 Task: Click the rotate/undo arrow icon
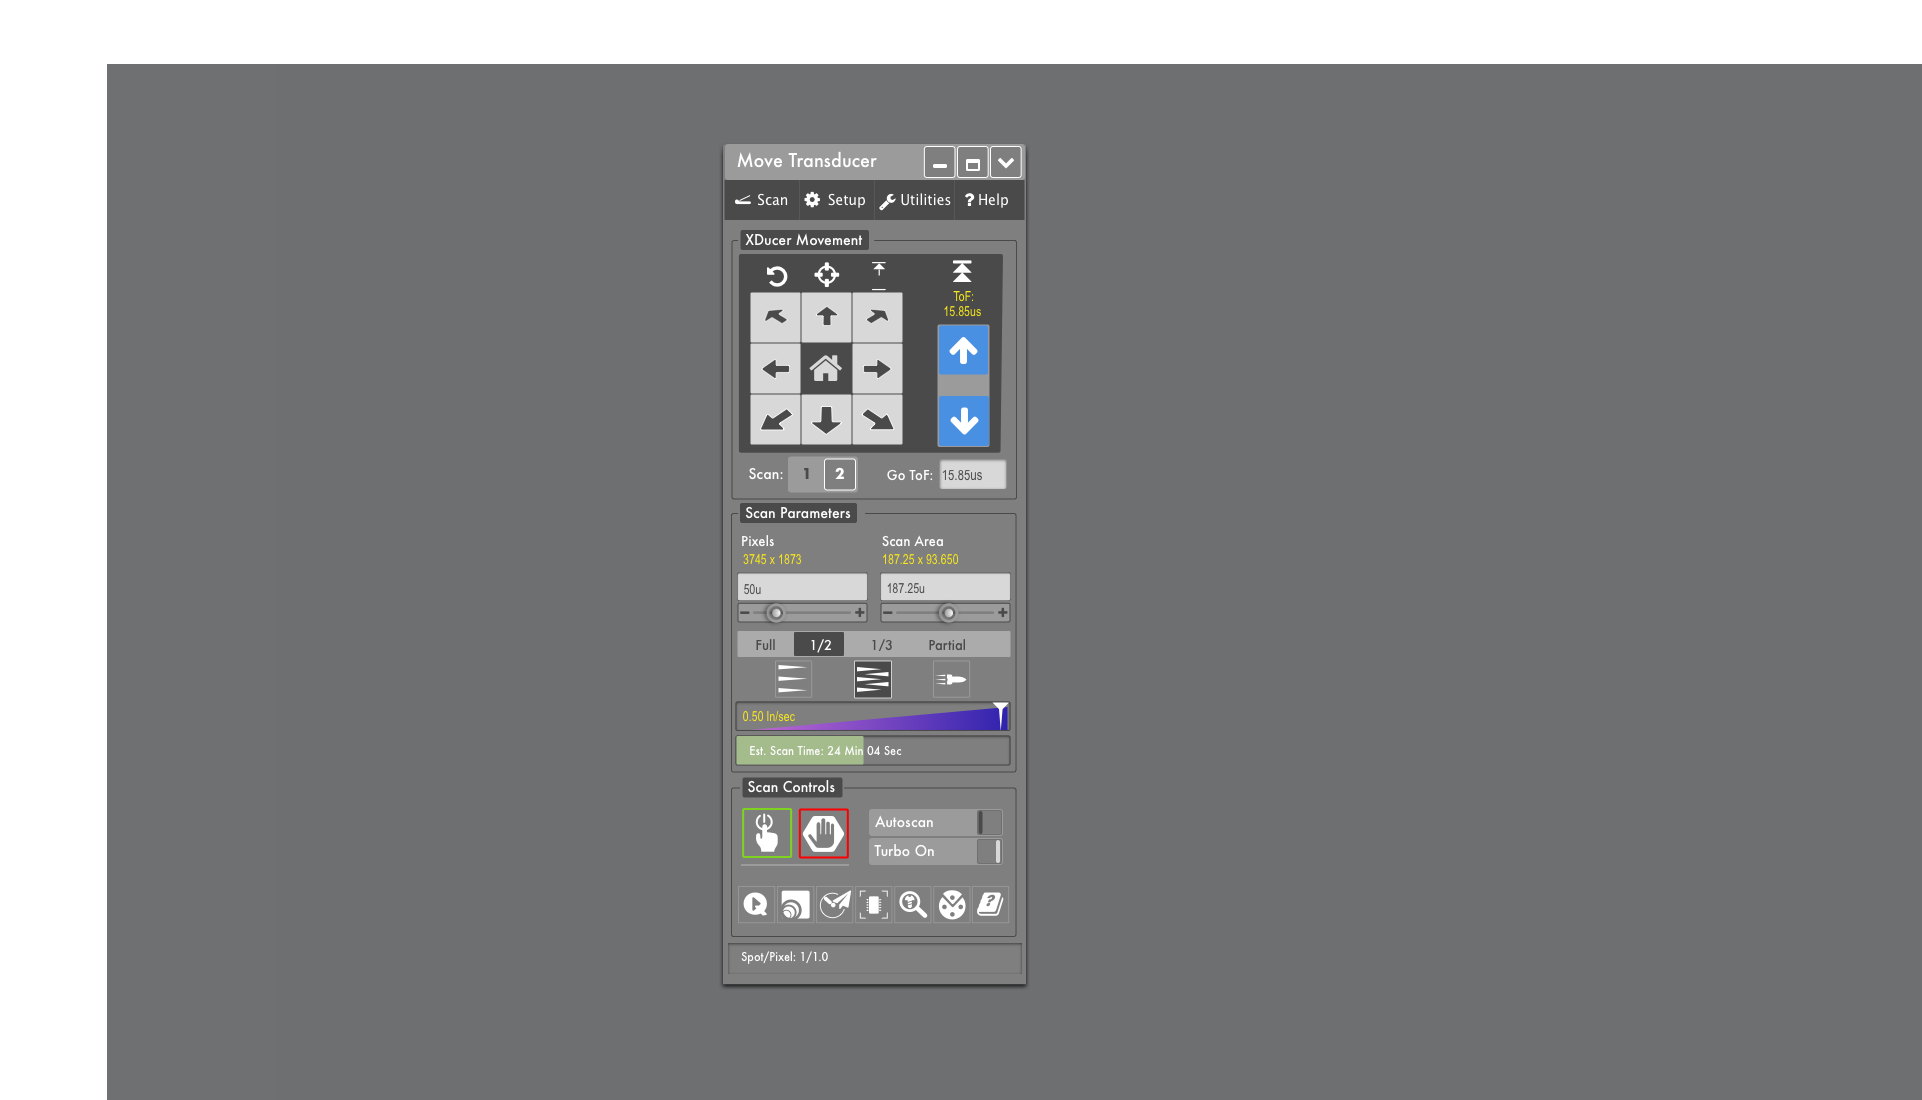click(x=776, y=275)
